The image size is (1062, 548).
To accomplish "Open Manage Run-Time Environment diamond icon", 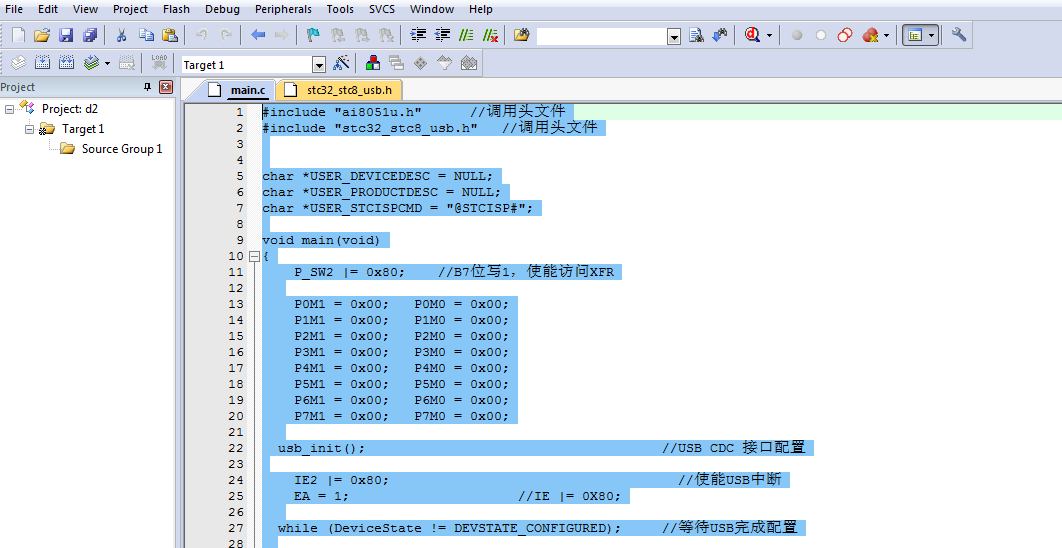I will [420, 64].
